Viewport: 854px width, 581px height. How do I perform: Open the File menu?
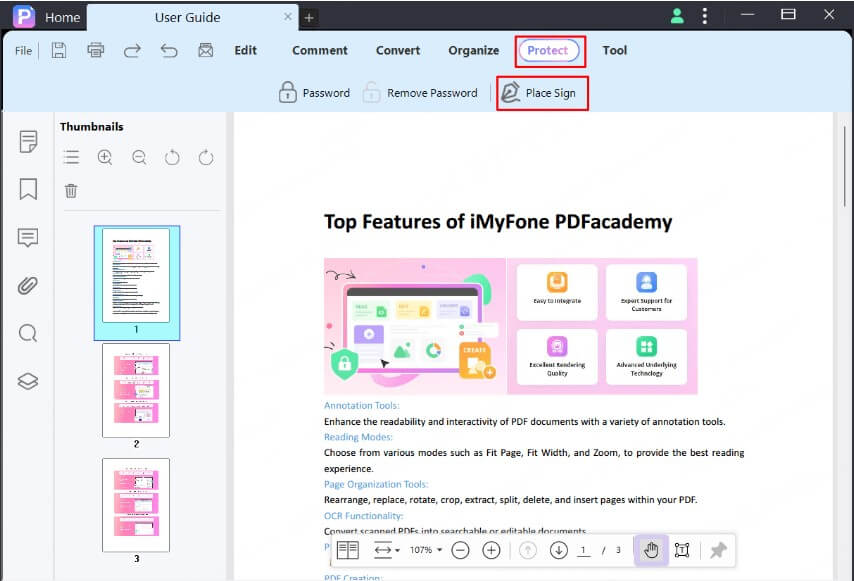23,51
